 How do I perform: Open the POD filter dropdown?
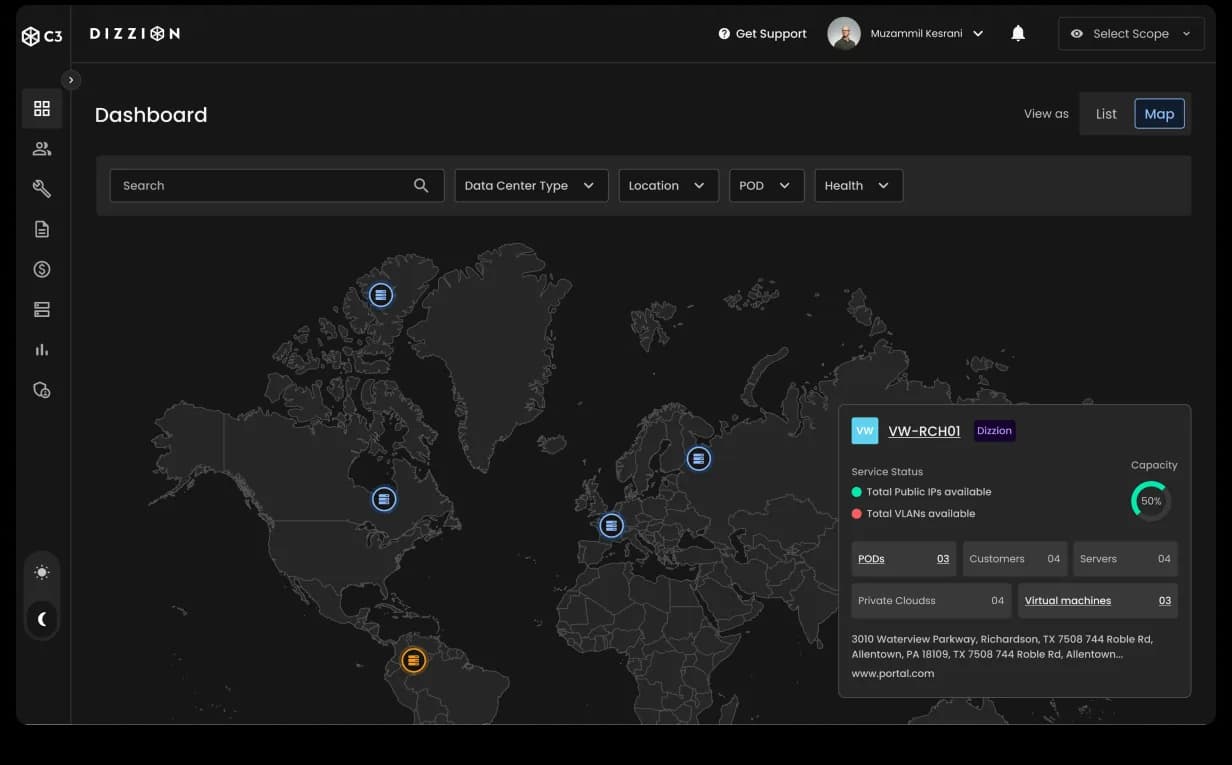click(766, 186)
